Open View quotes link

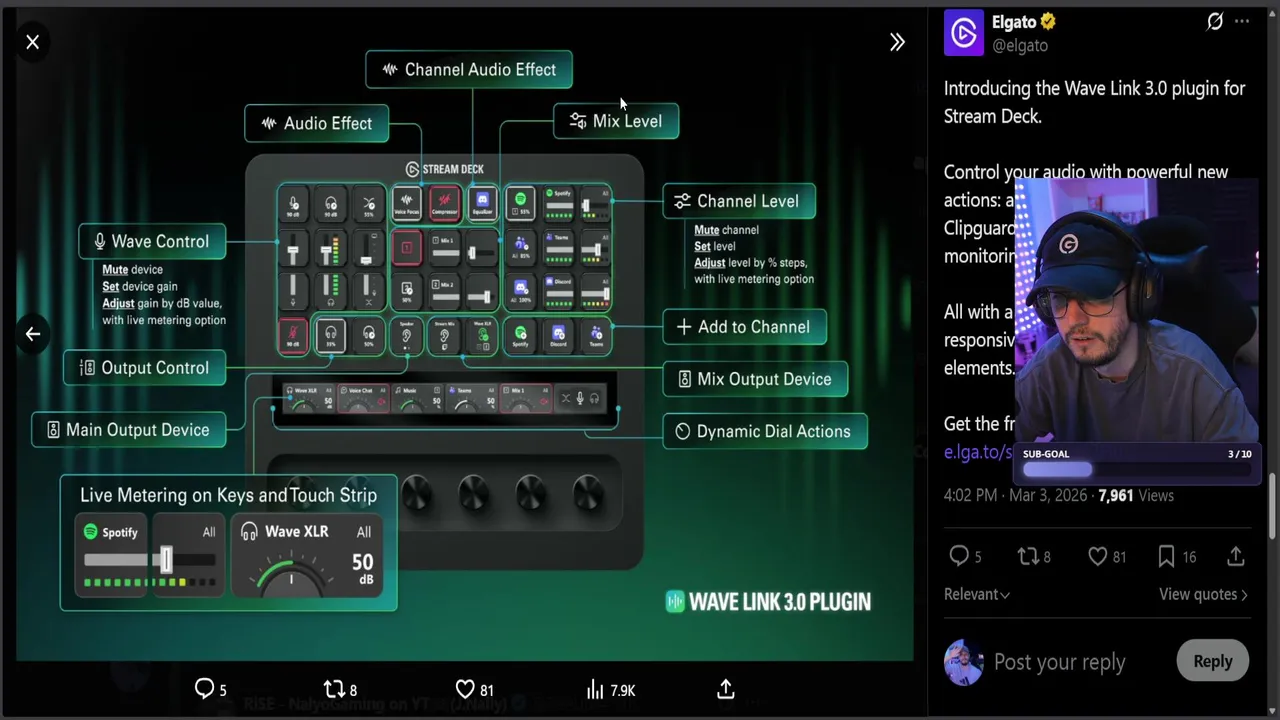pos(1203,594)
